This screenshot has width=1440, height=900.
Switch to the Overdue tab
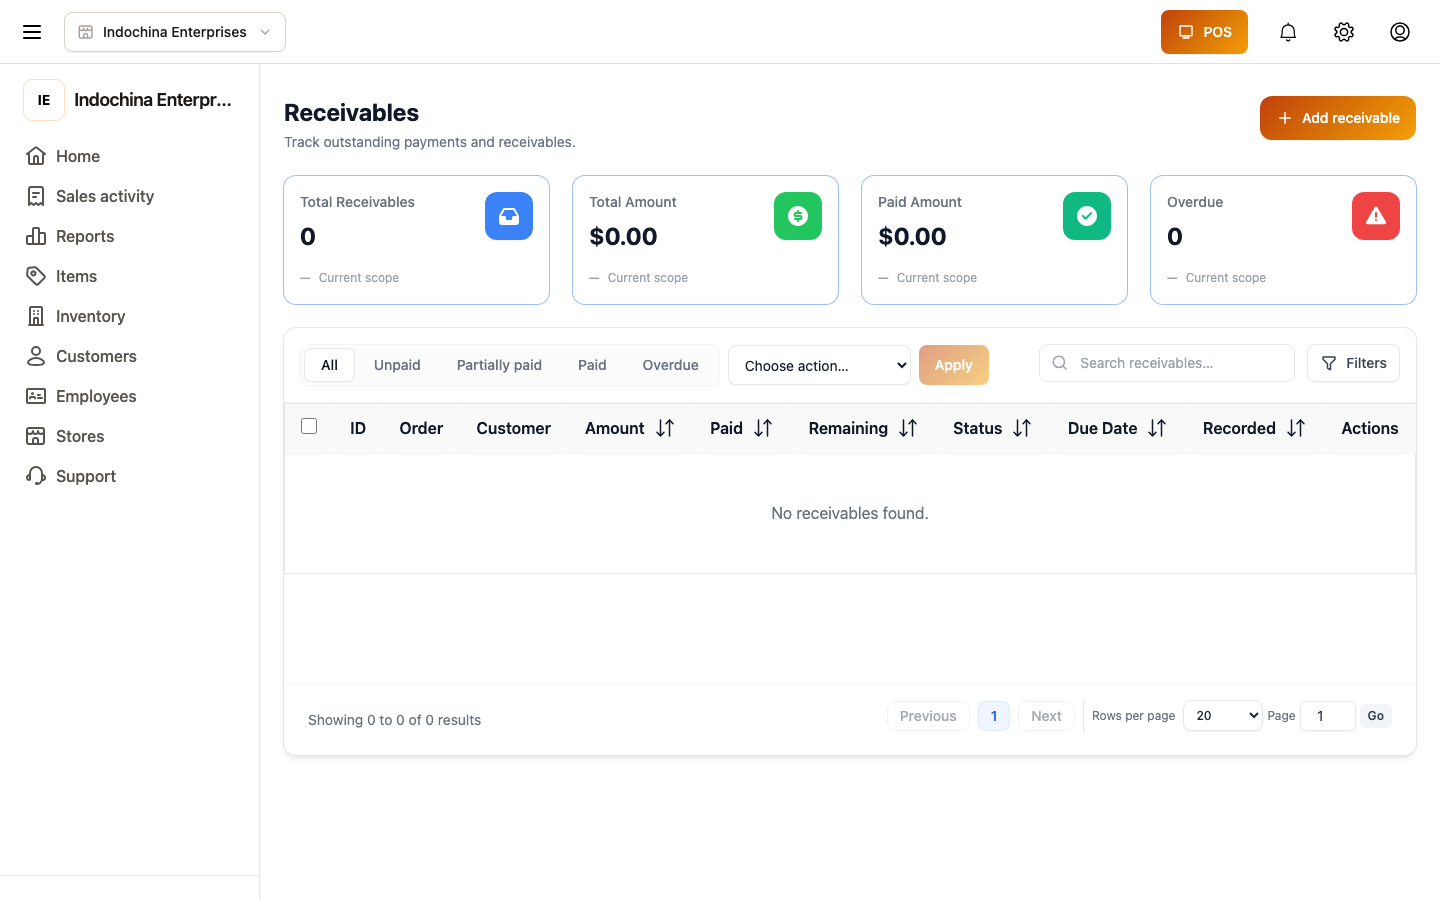click(x=670, y=365)
